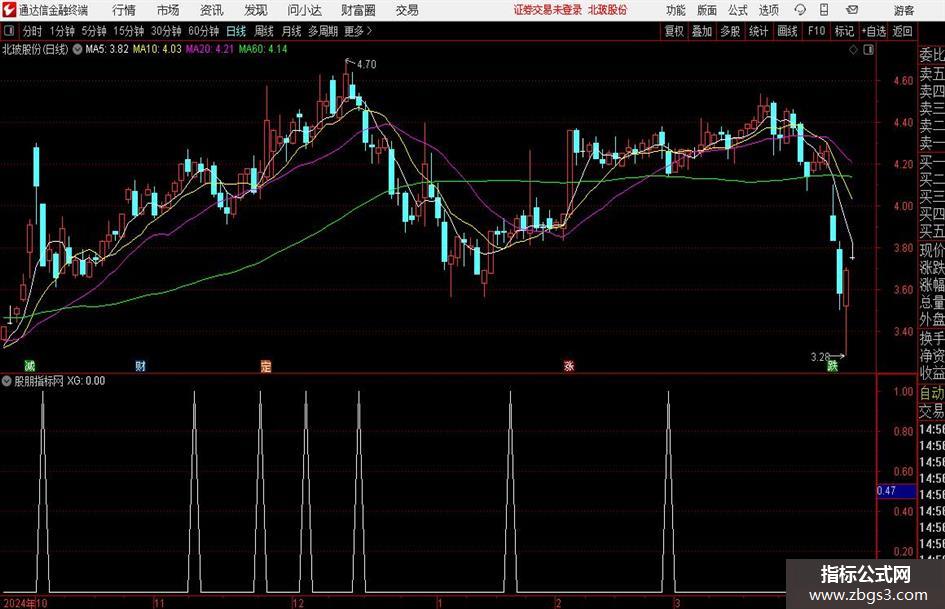
Task: Open the customer service headset icon
Action: (800, 10)
